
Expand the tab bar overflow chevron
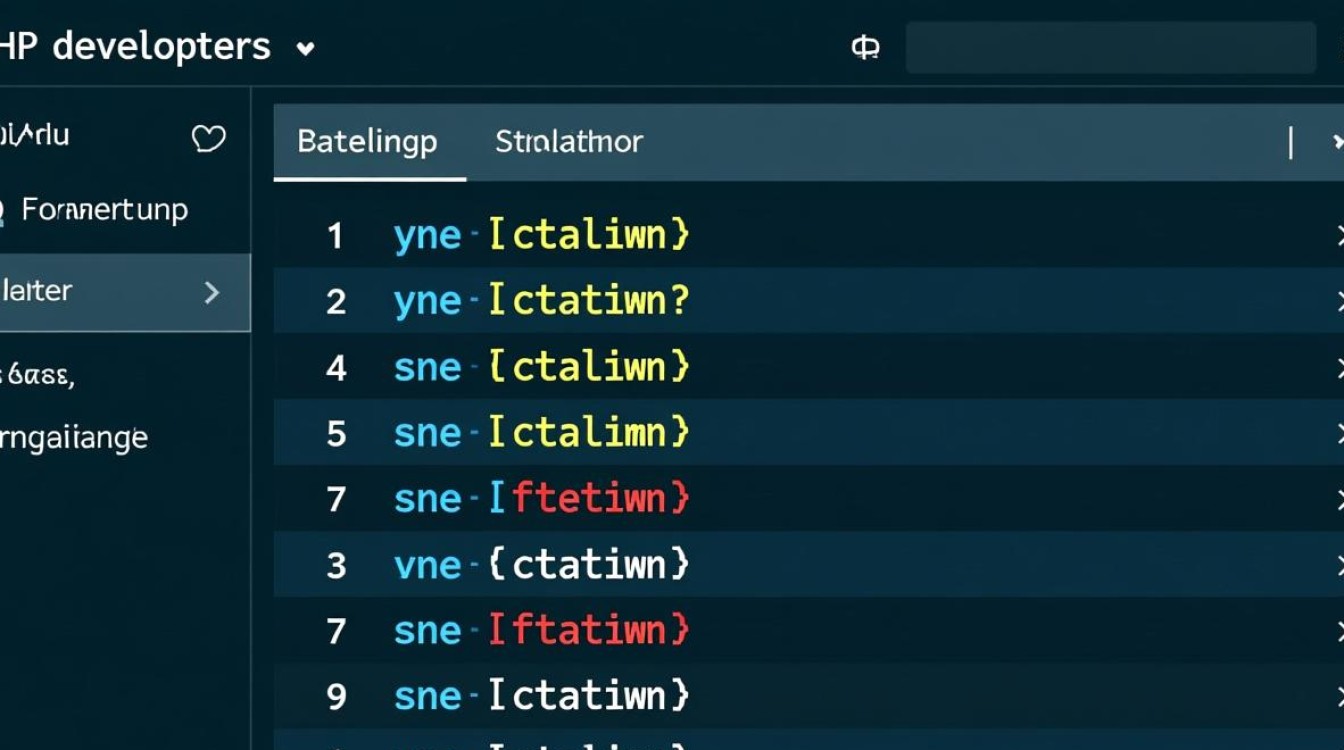click(1338, 143)
